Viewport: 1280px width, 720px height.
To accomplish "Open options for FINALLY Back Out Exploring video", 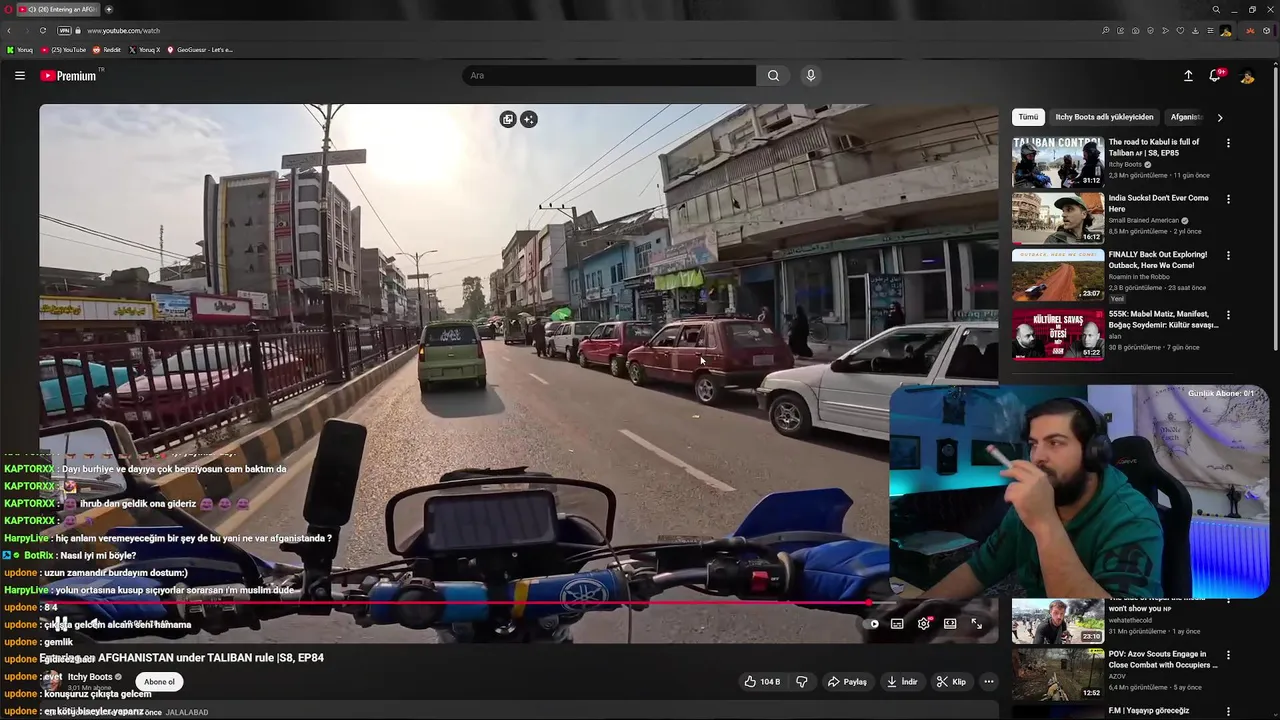I will point(1228,255).
